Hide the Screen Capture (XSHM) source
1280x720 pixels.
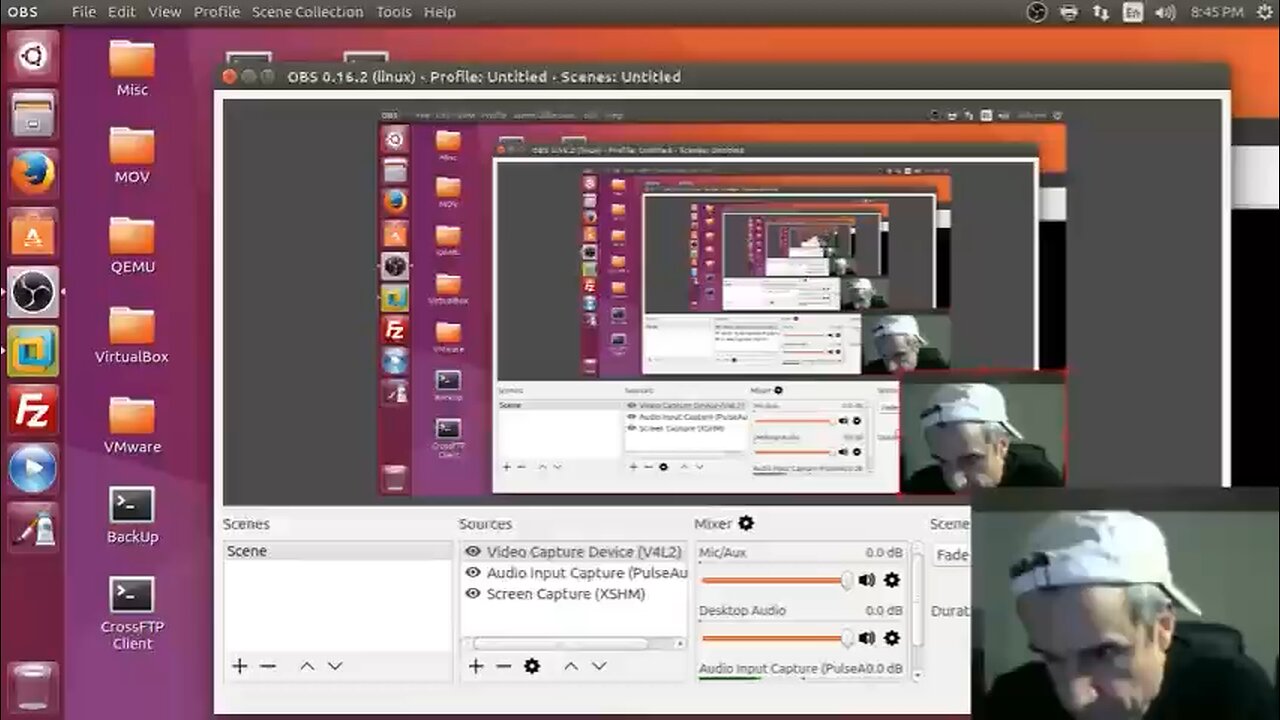coord(473,594)
